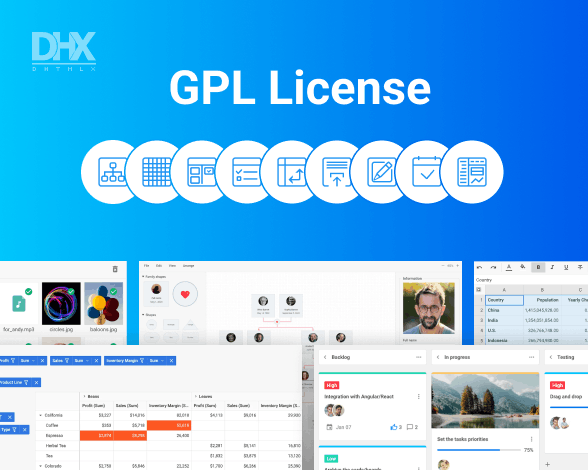The height and width of the screenshot is (470, 588).
Task: Open the Integration with Angular/React card menu
Action: click(418, 396)
